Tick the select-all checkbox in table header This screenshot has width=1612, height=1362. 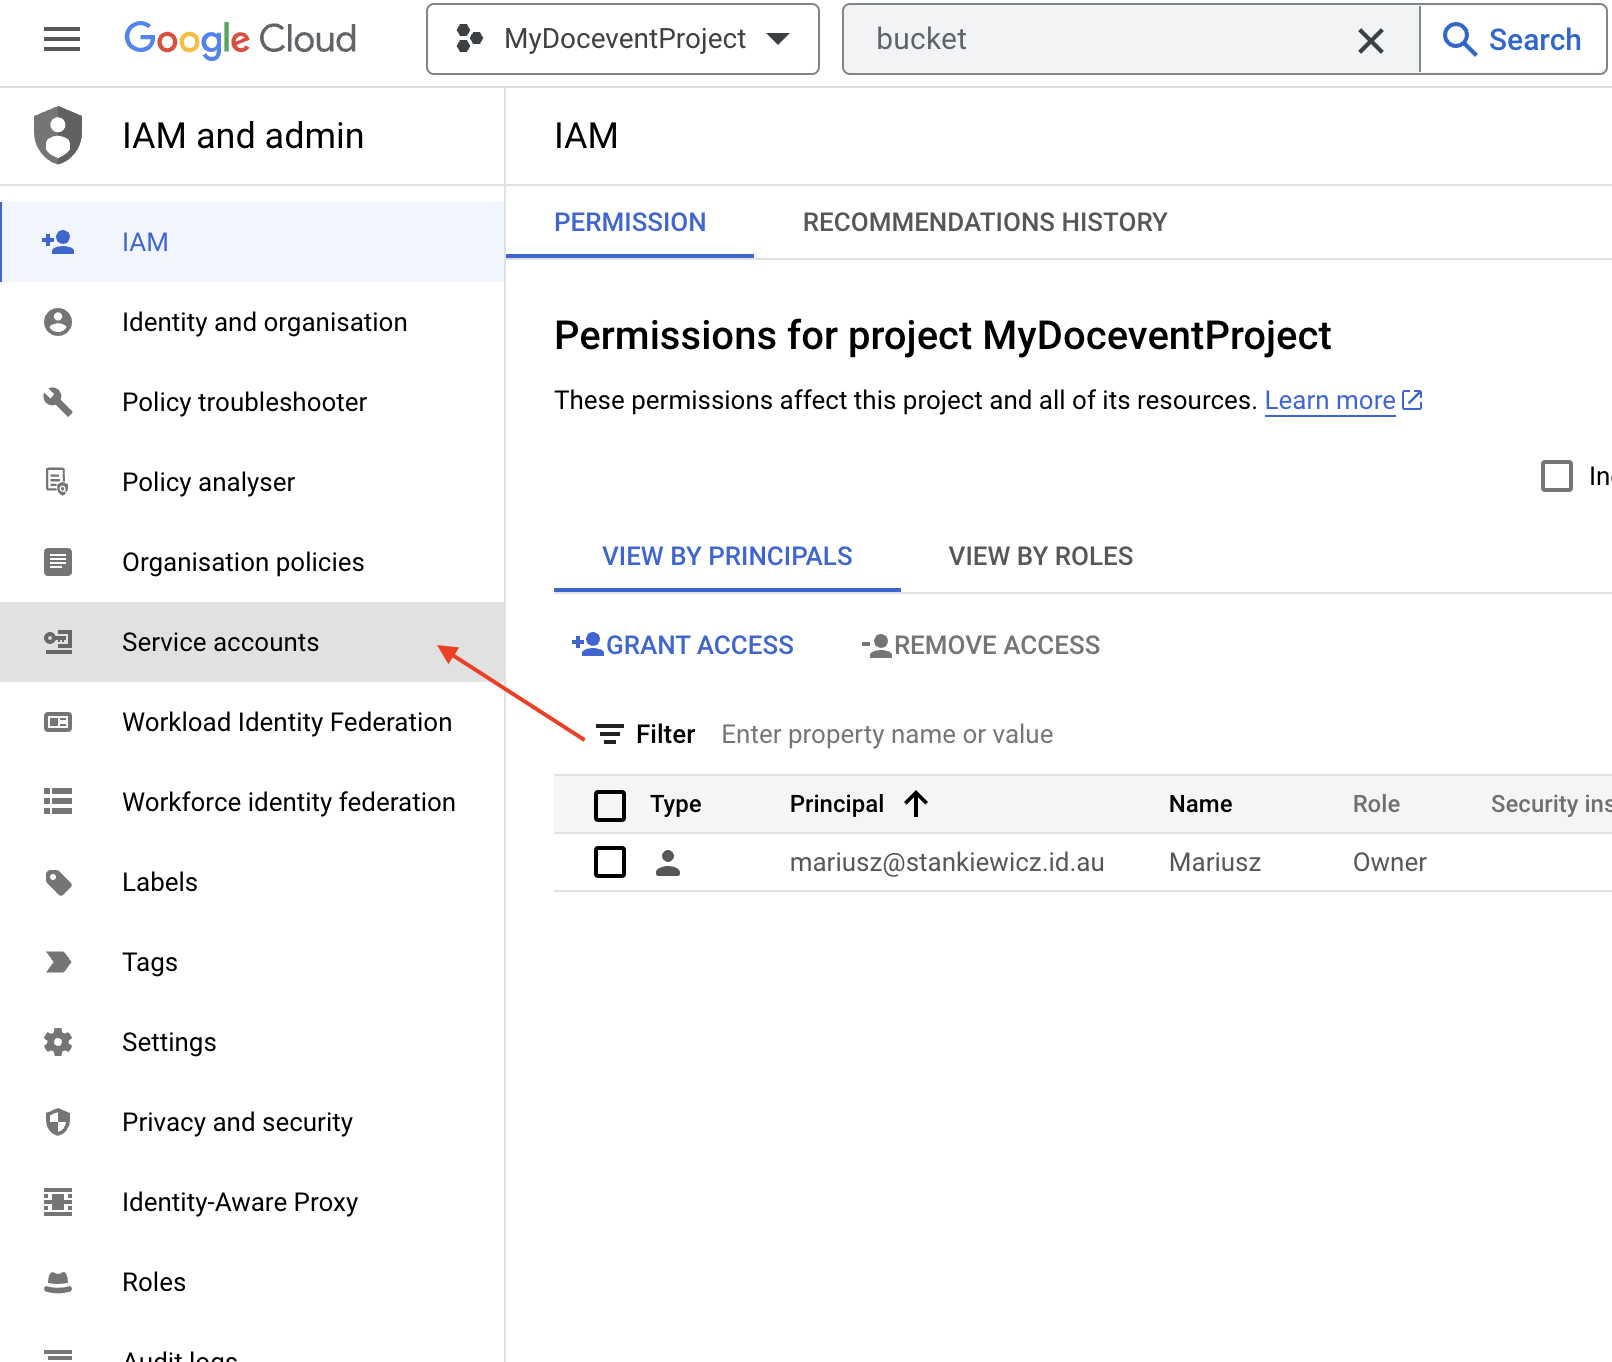(610, 805)
